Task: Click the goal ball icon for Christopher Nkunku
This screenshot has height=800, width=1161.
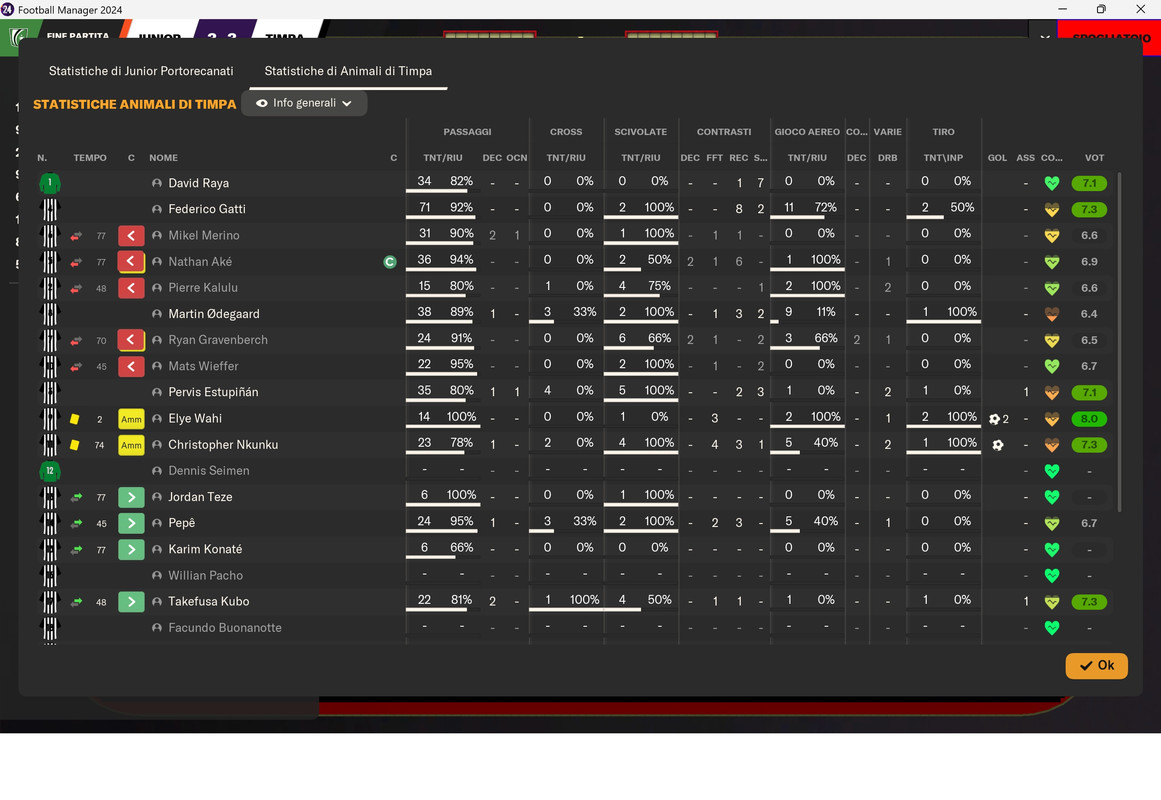Action: (998, 444)
